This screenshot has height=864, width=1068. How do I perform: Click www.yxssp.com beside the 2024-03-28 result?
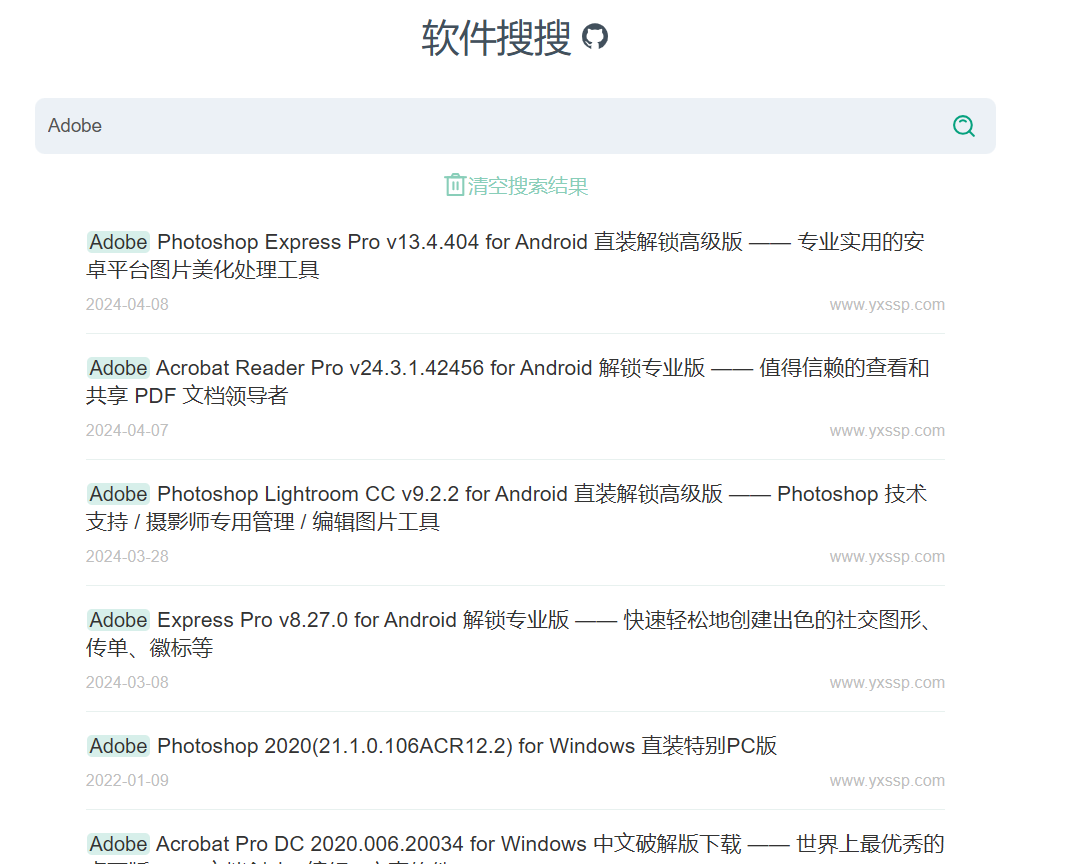887,557
